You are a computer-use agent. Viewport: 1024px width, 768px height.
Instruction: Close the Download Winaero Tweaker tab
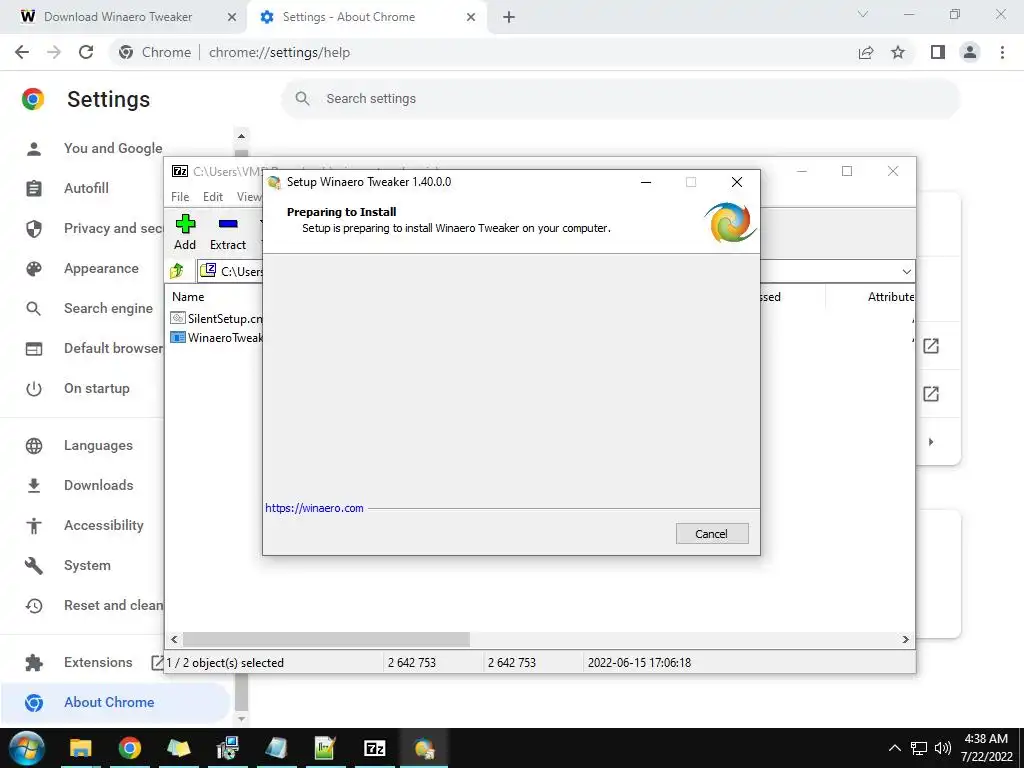[x=232, y=17]
